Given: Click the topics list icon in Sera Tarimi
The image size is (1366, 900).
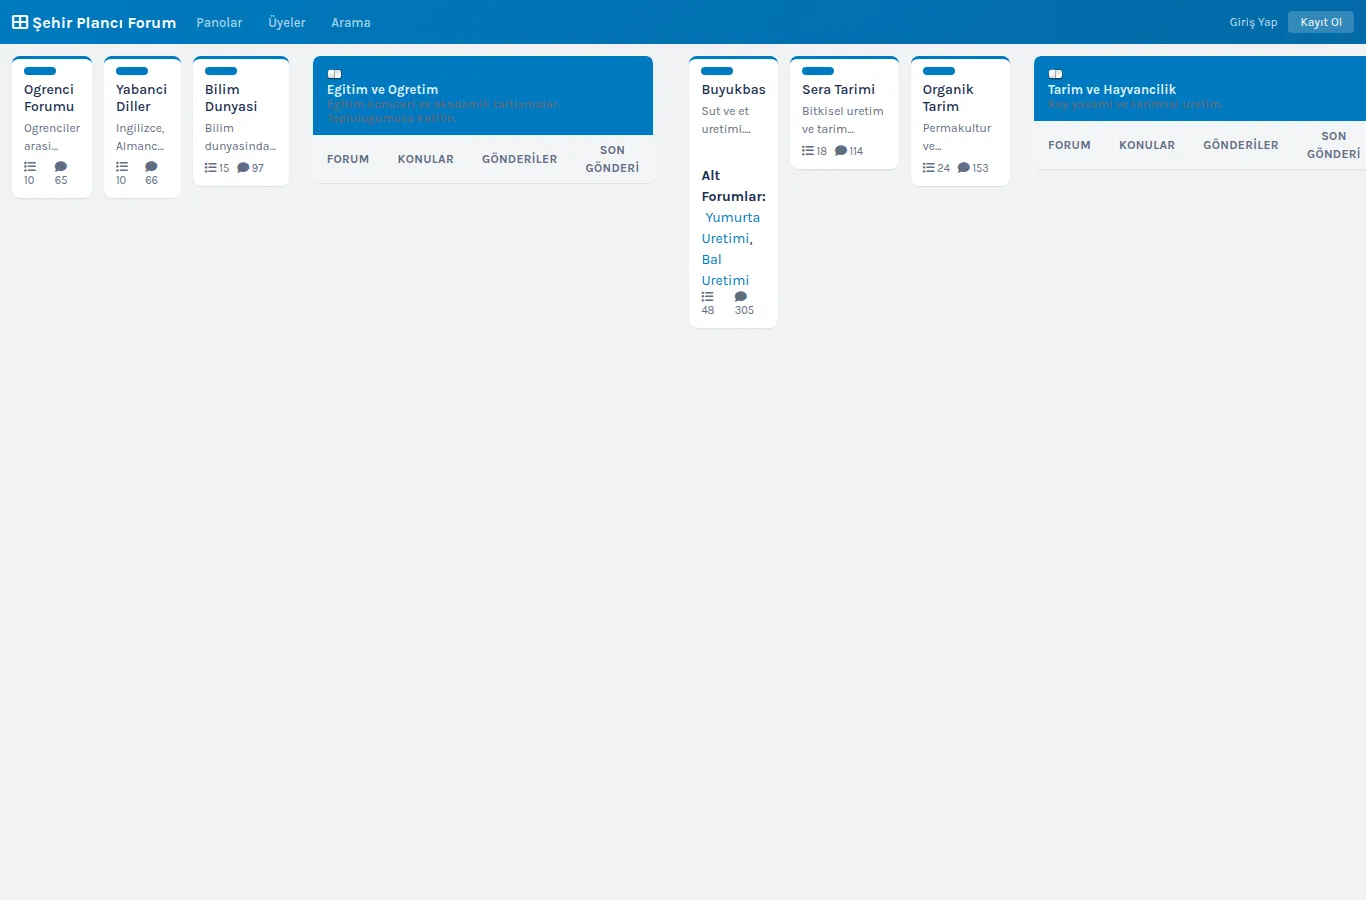Looking at the screenshot, I should [808, 151].
